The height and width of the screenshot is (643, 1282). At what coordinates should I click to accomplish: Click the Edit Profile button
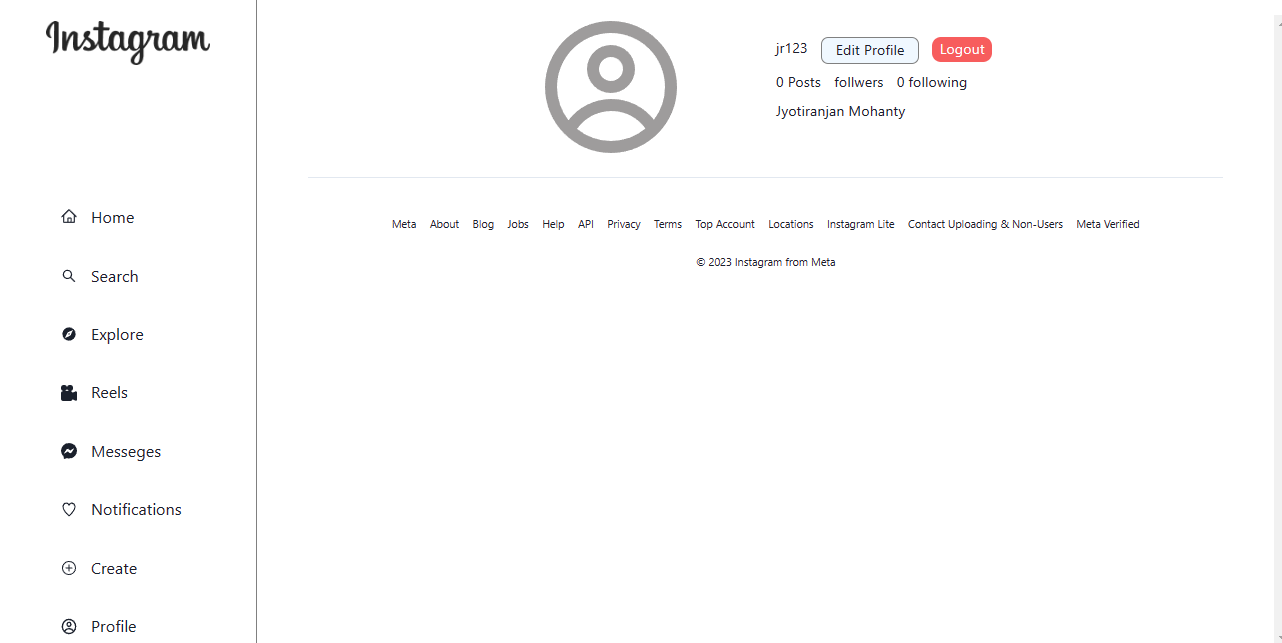tap(870, 50)
